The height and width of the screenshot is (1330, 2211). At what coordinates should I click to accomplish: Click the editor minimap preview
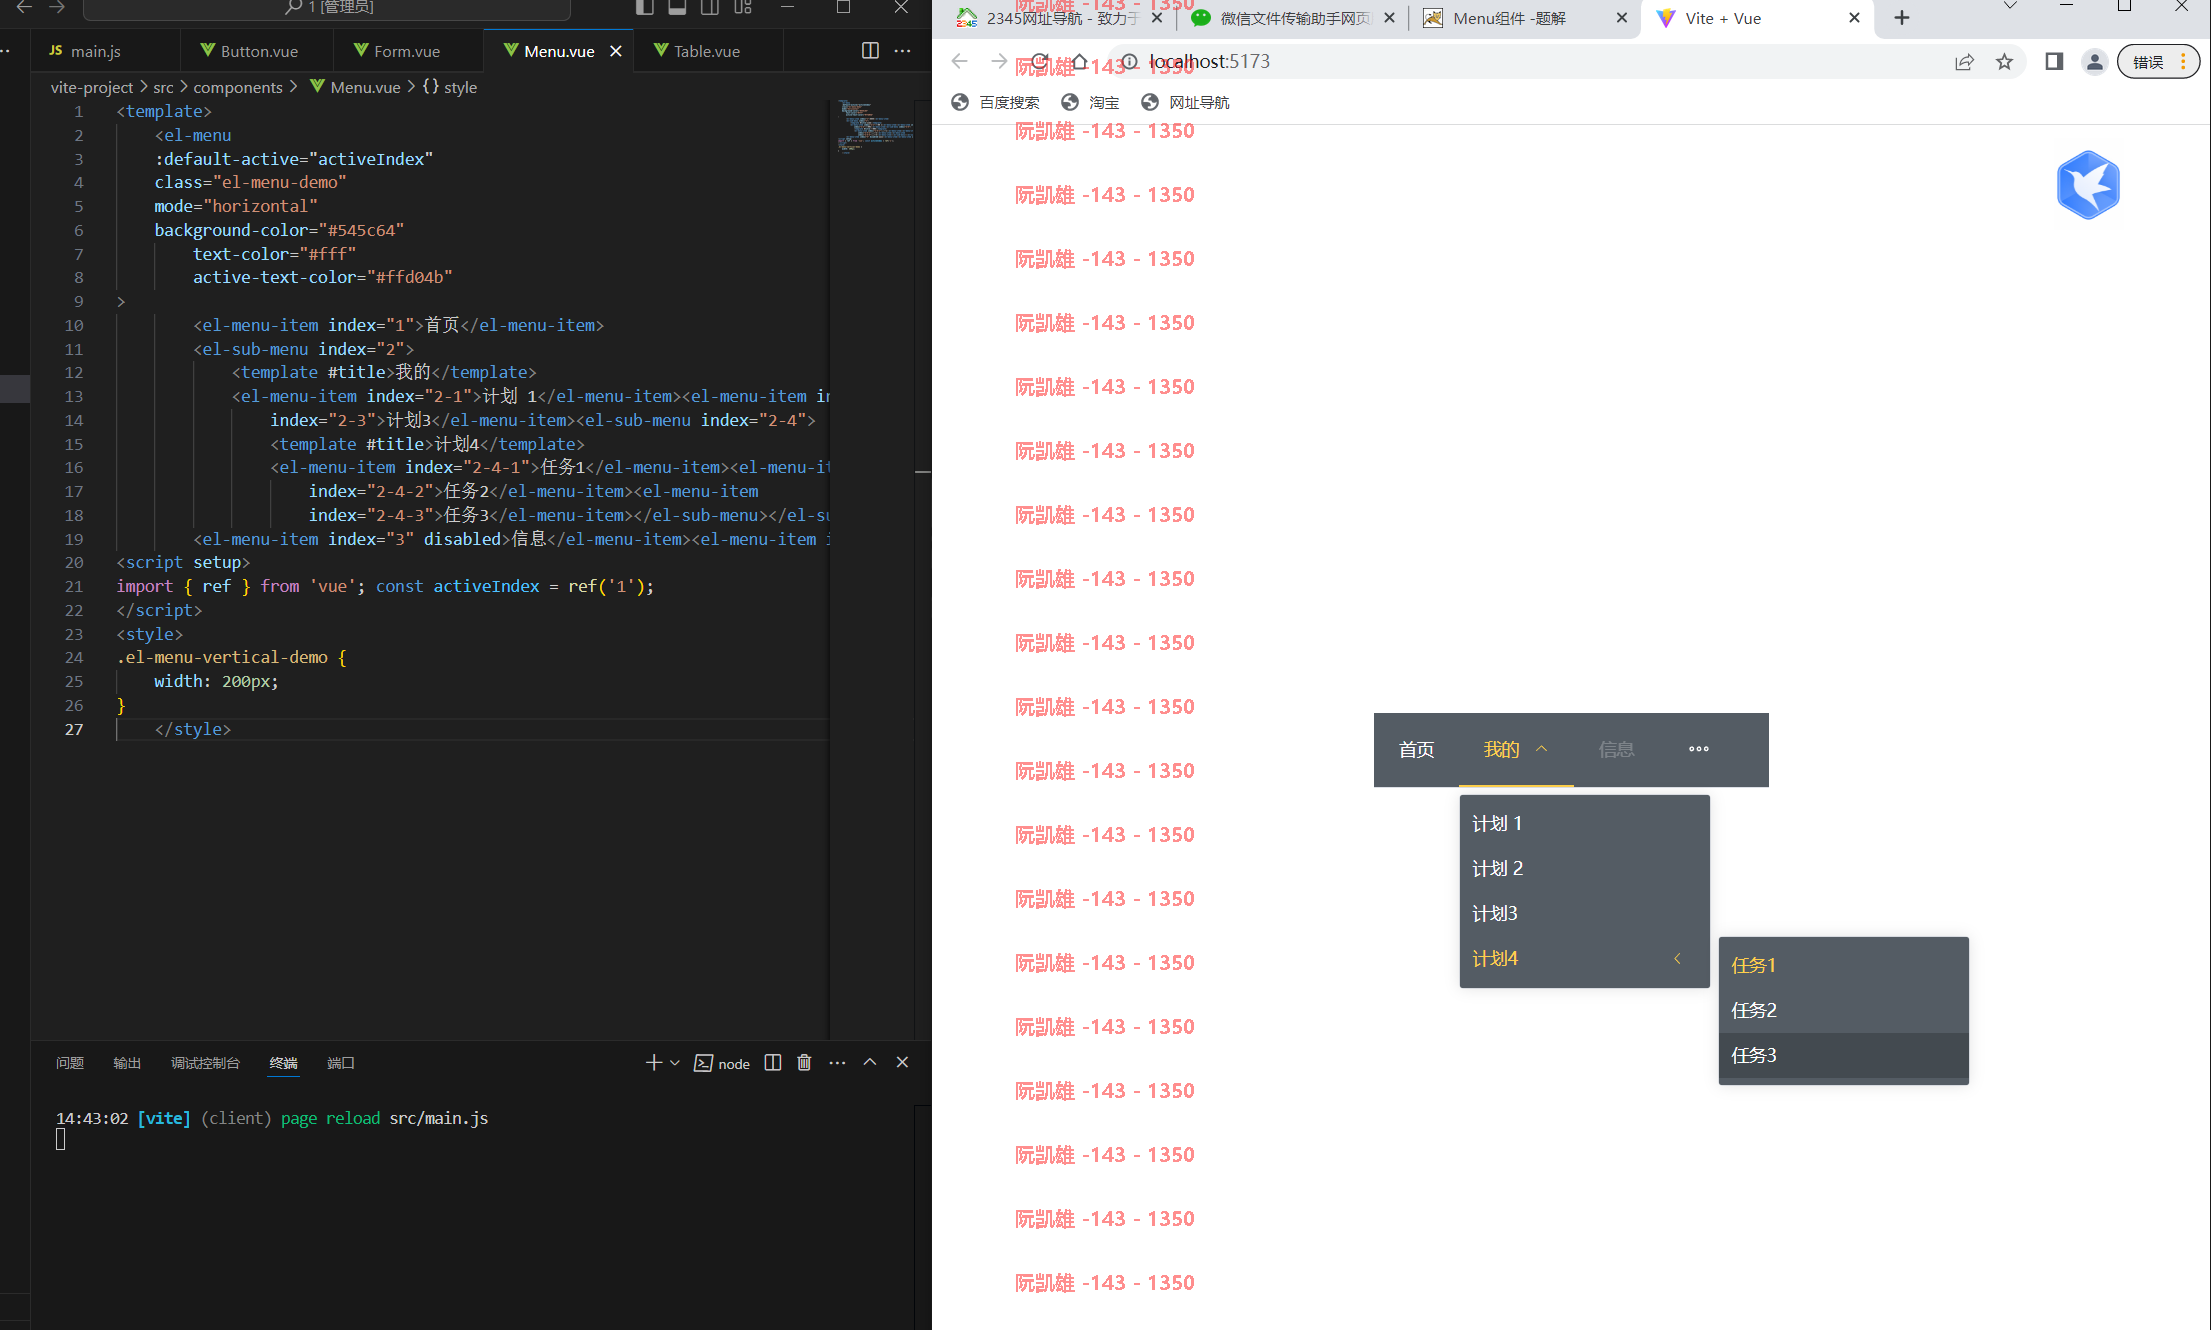pos(874,125)
